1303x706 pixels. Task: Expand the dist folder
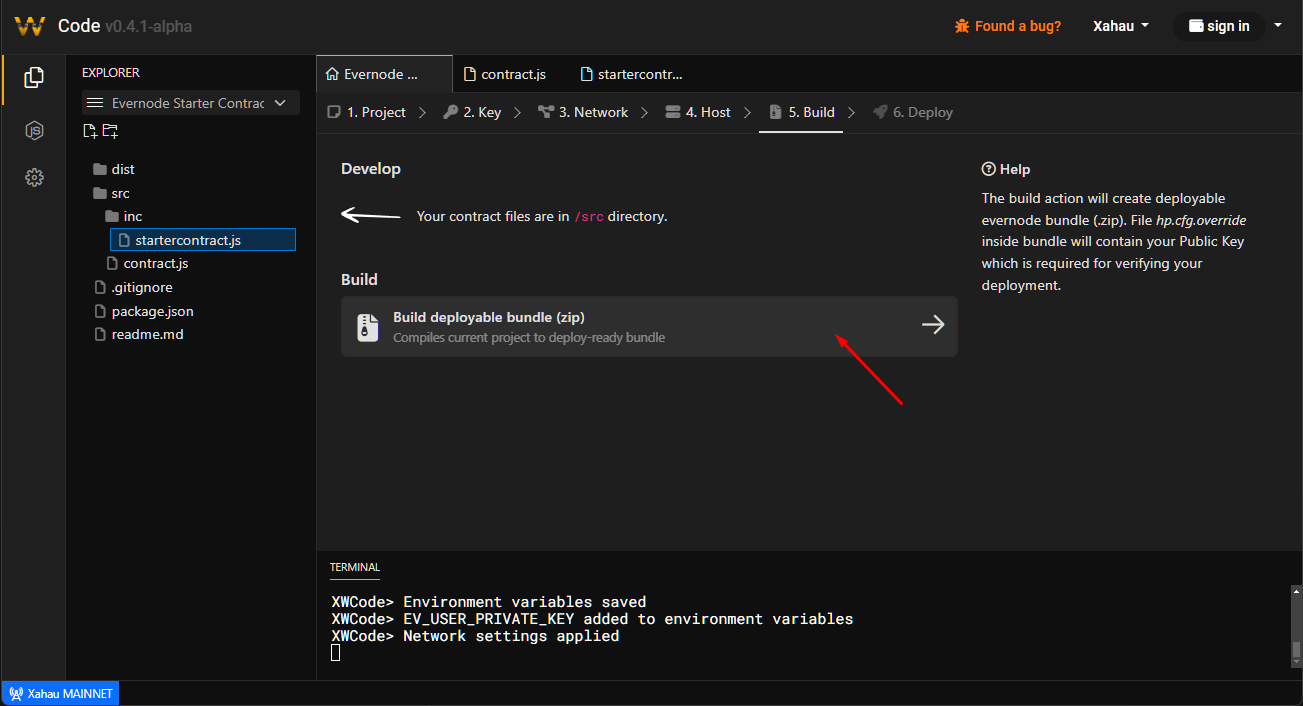point(113,169)
